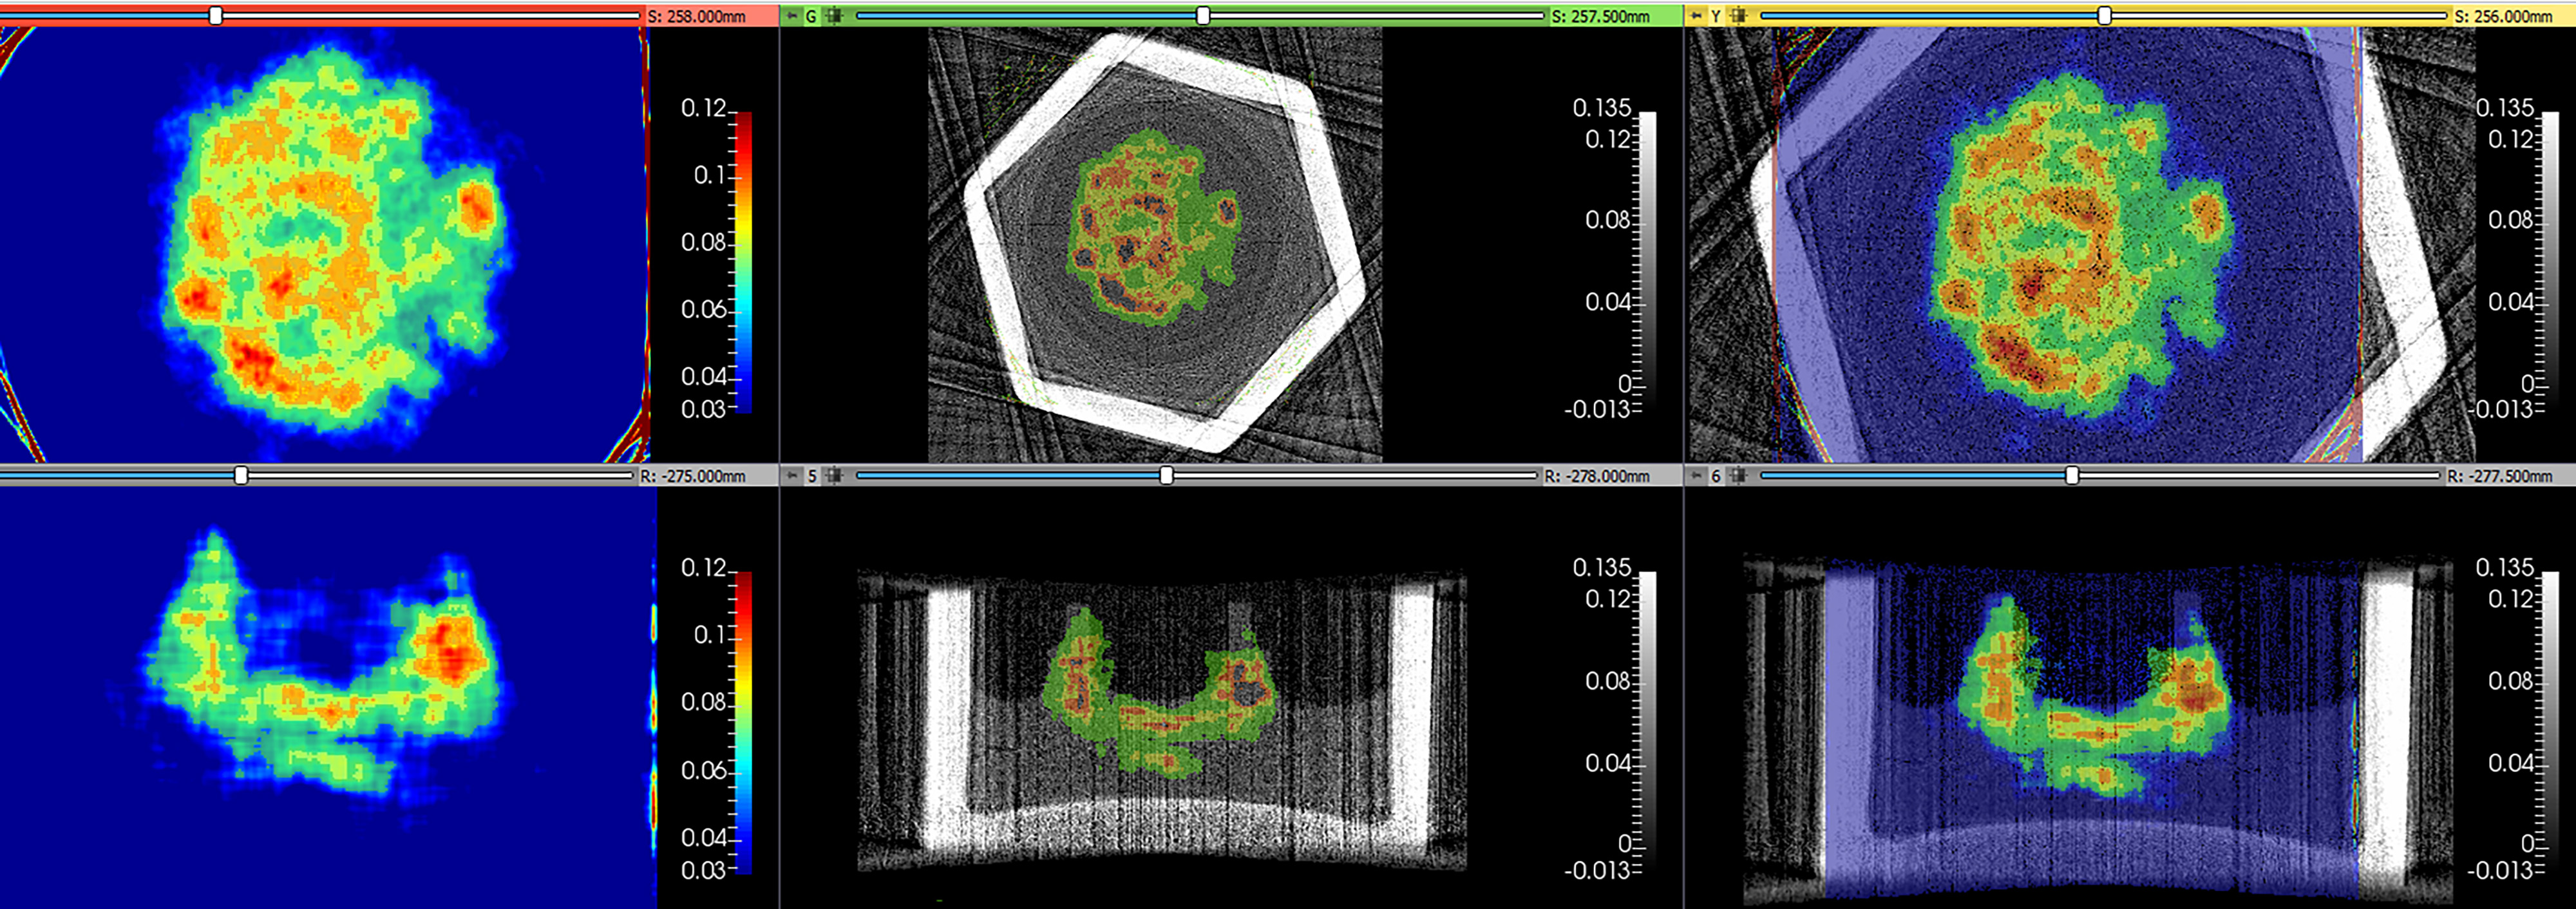Click the grayscale legend bar in slice view 6
The height and width of the screenshot is (909, 2576).
point(2551,723)
